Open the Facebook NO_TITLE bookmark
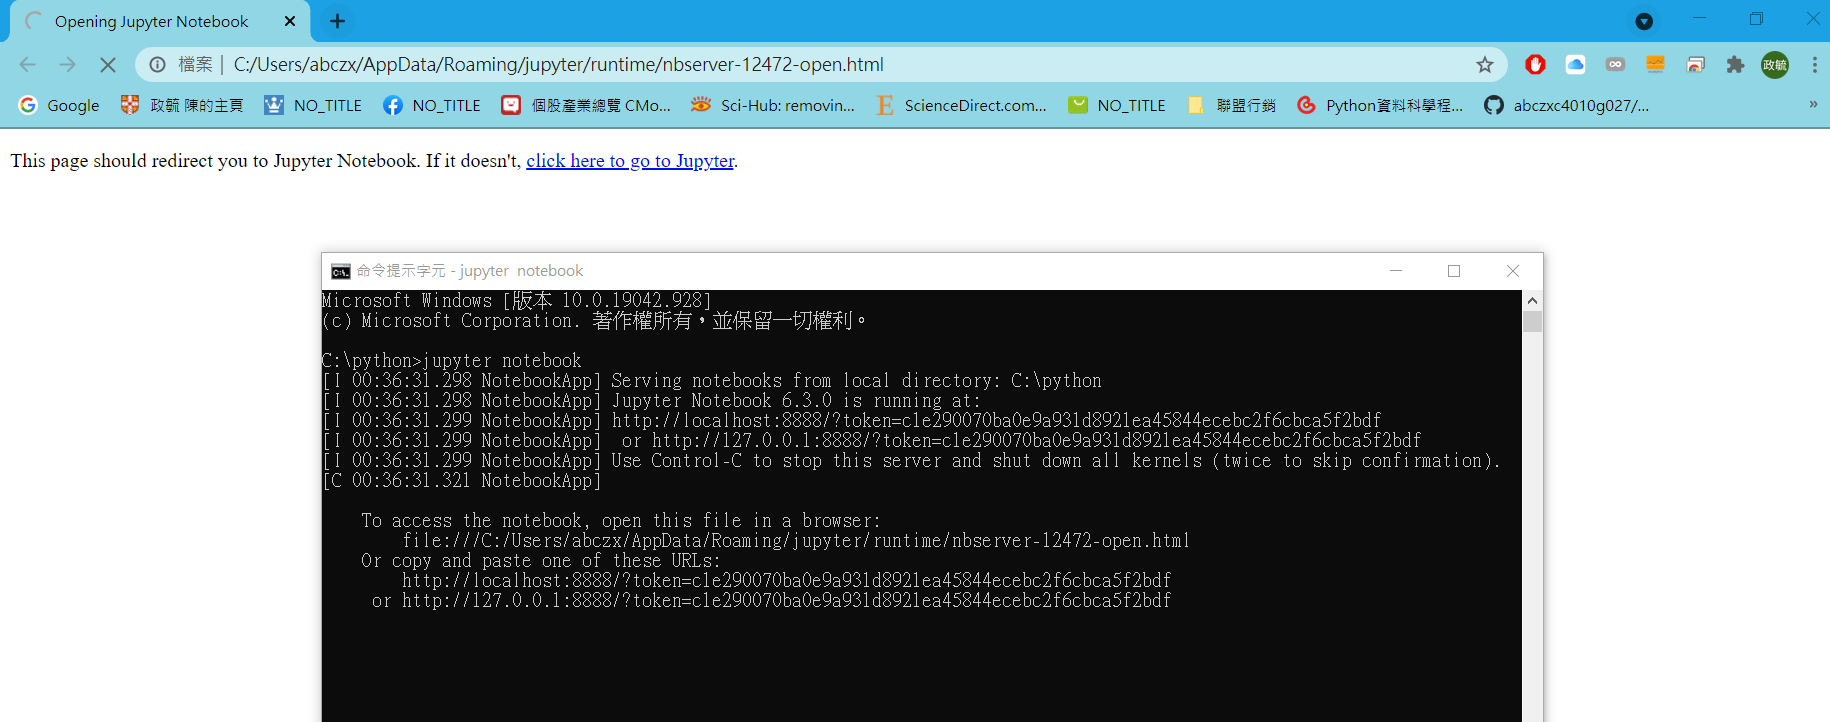This screenshot has width=1830, height=722. pos(432,105)
